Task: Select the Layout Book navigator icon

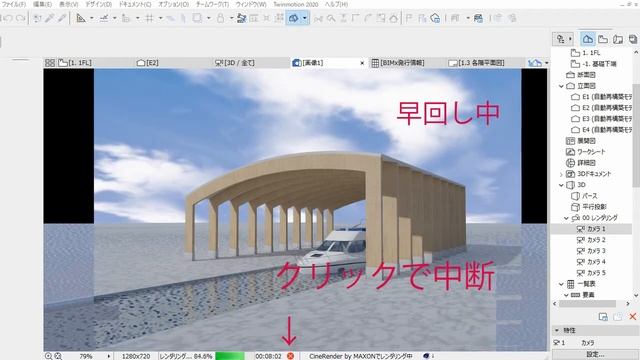Action: click(618, 39)
